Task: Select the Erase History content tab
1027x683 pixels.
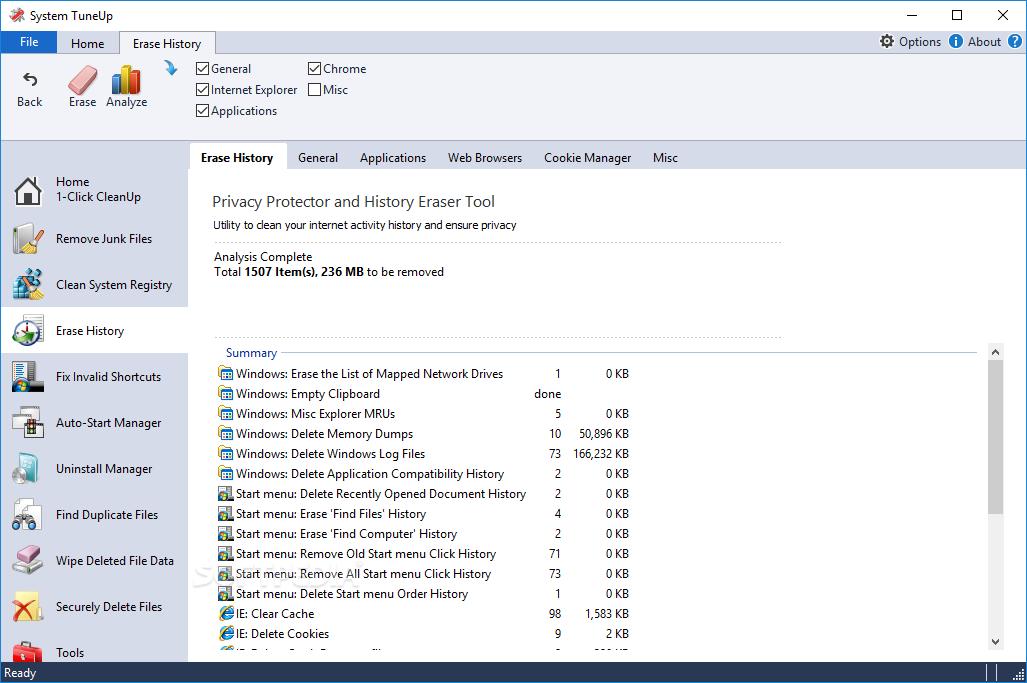Action: (237, 158)
